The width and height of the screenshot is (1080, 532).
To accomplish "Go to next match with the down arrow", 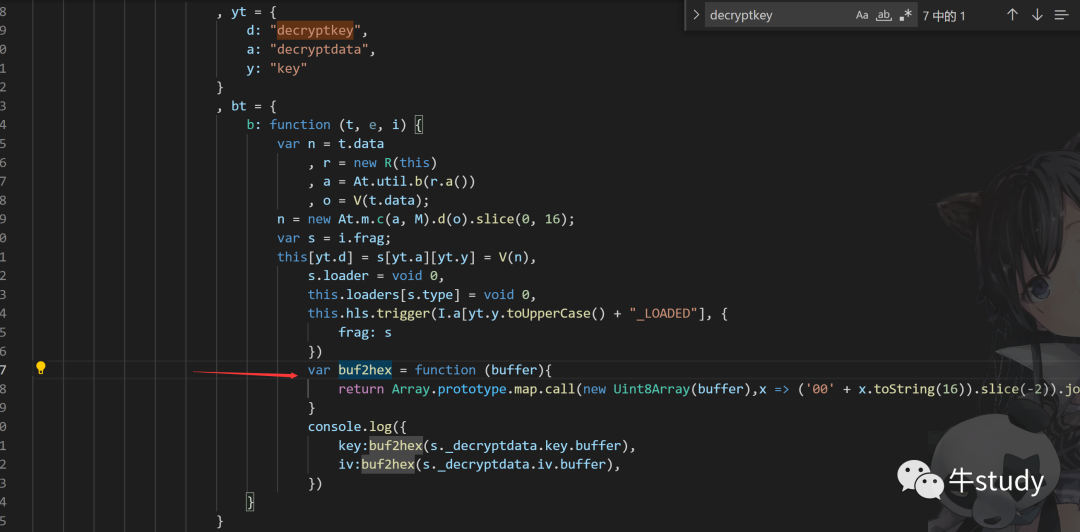I will click(1037, 15).
